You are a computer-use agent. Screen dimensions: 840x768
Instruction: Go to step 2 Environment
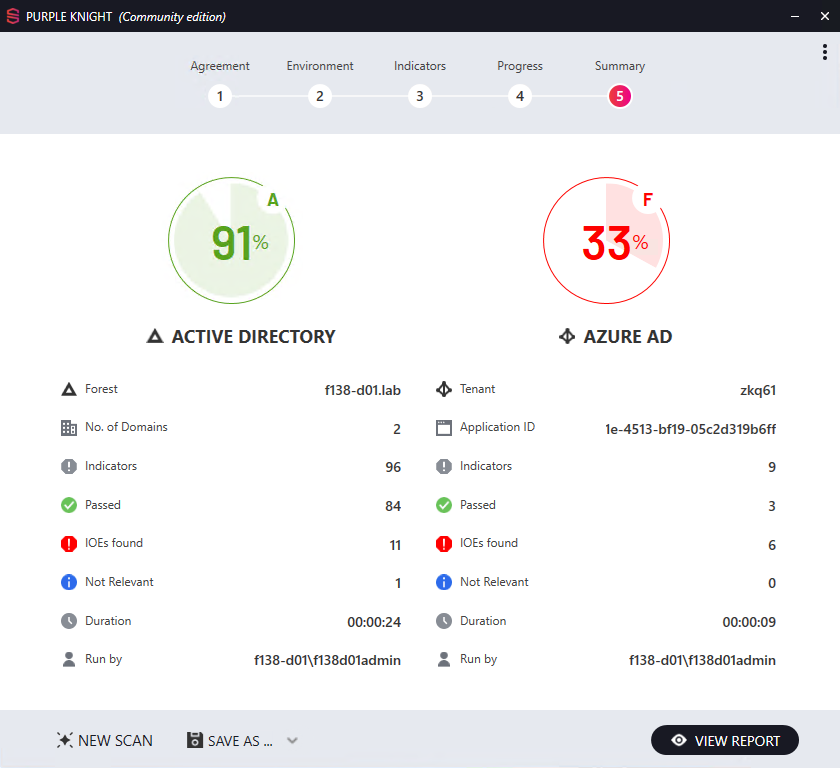coord(320,97)
